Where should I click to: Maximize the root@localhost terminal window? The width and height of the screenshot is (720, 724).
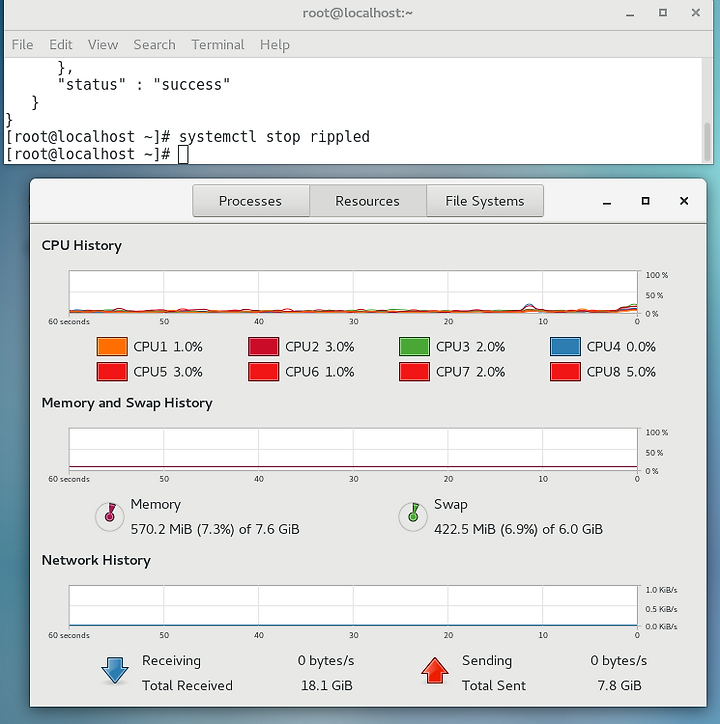tap(663, 13)
